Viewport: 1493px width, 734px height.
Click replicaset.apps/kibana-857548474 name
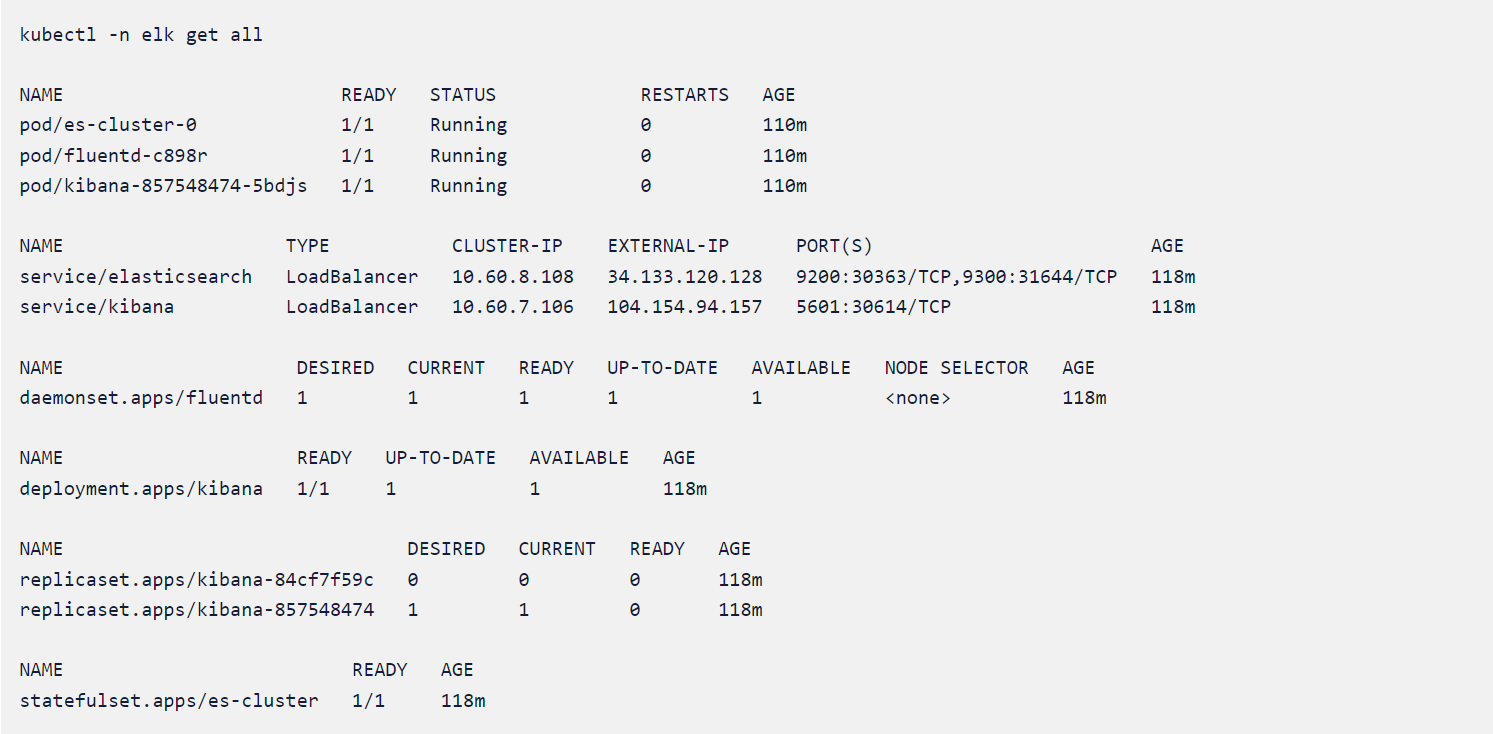tap(197, 610)
